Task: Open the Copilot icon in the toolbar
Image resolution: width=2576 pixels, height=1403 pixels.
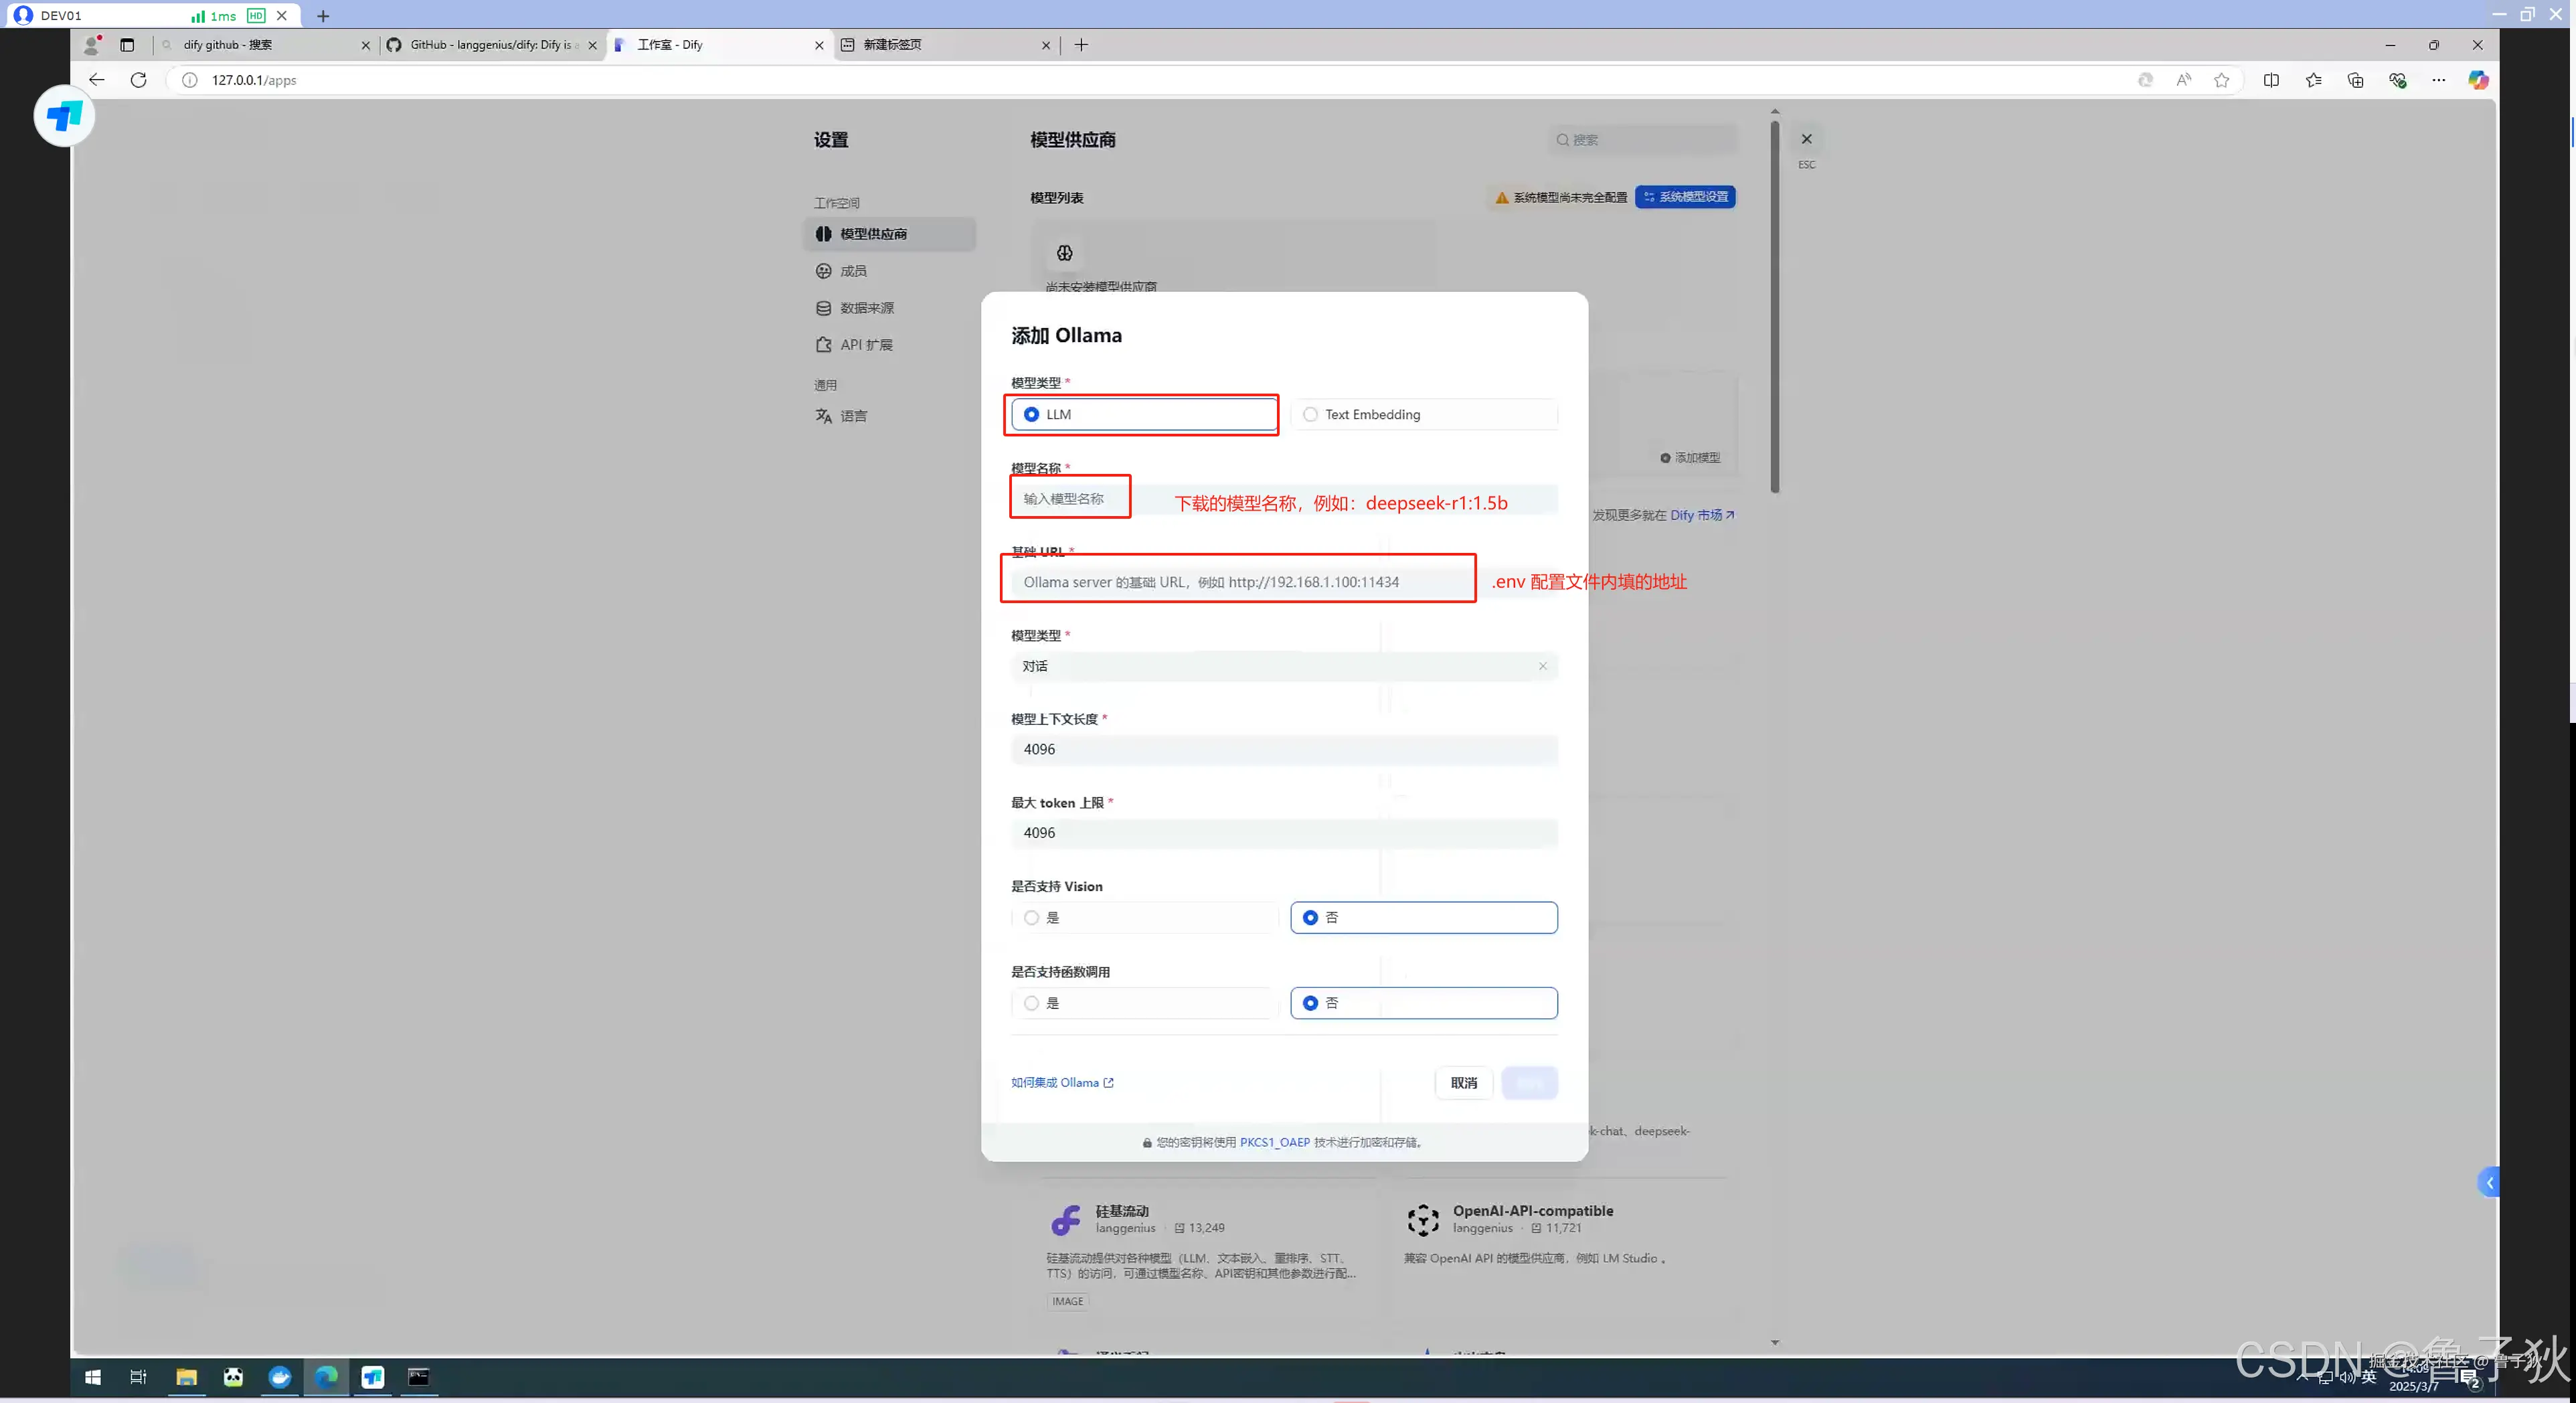Action: 2478,80
